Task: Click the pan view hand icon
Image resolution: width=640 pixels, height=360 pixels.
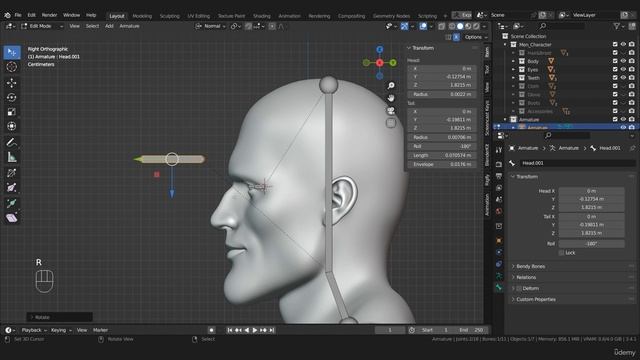Action: pyautogui.click(x=391, y=98)
